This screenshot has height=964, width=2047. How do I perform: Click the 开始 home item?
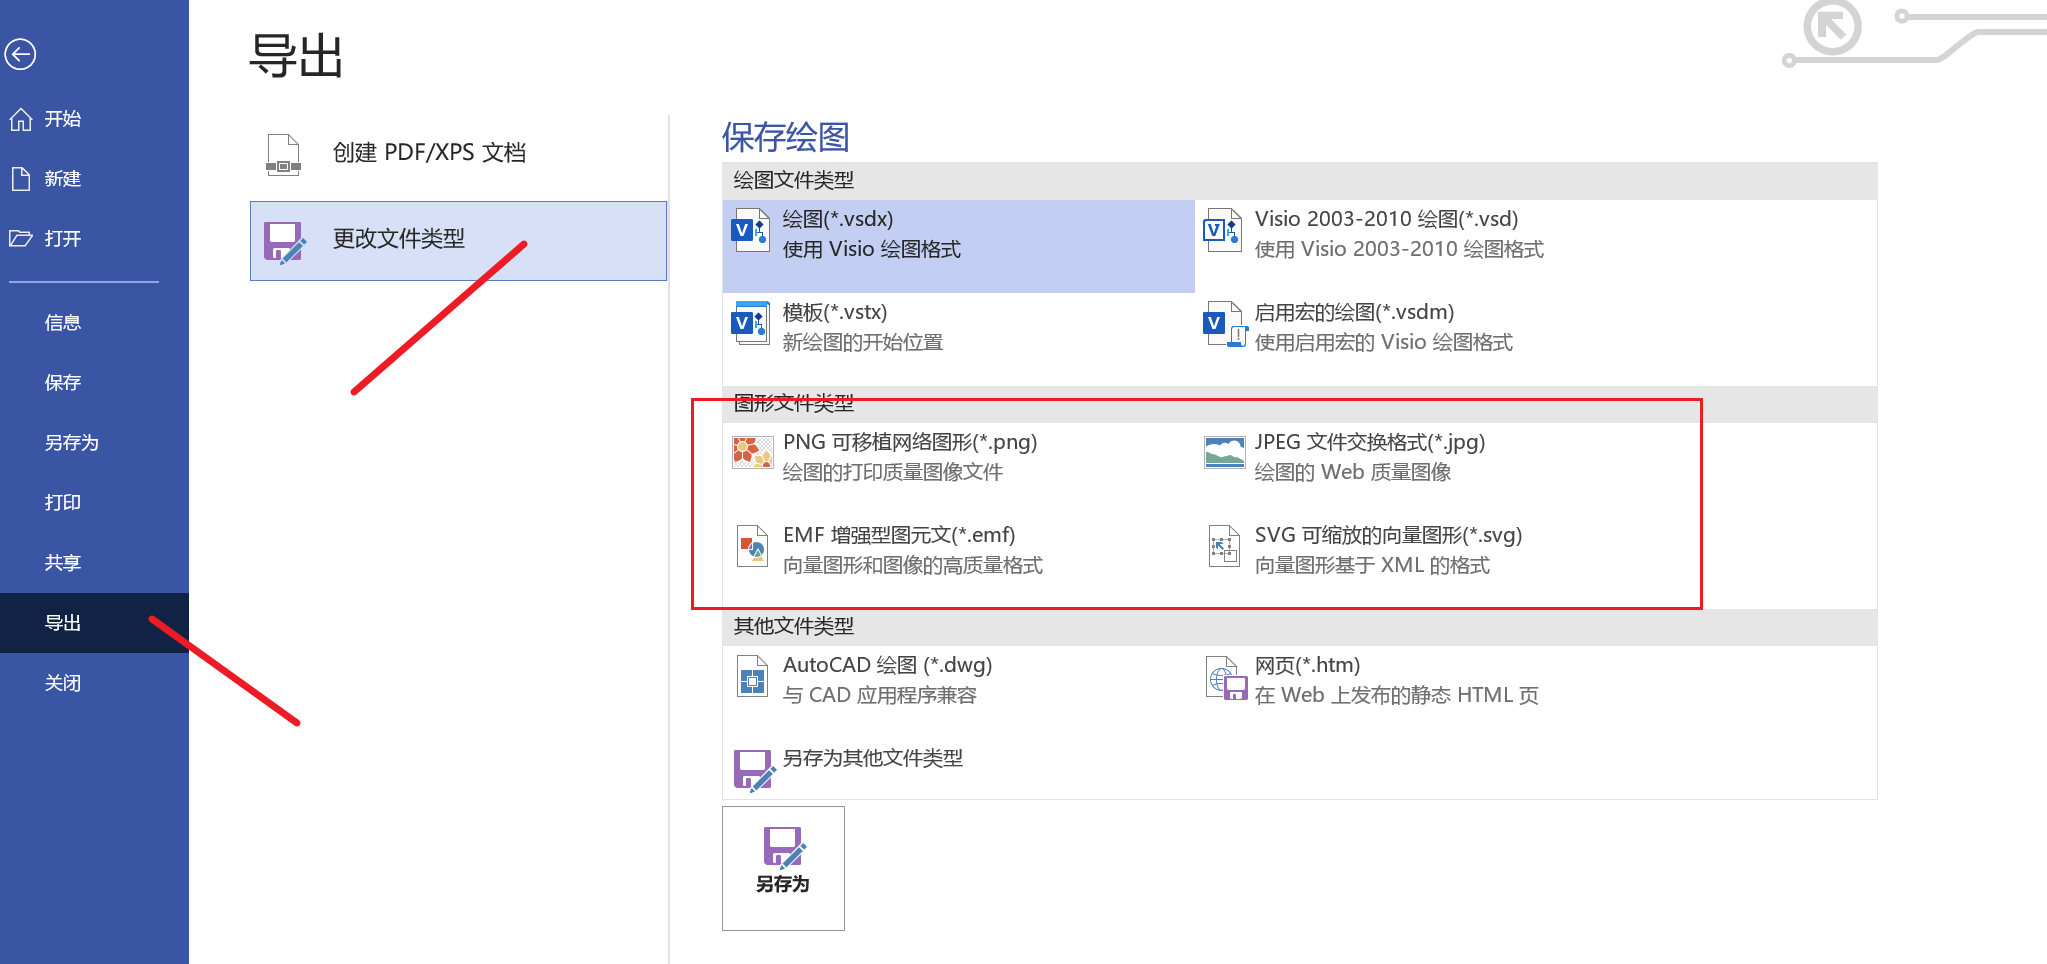tap(63, 118)
